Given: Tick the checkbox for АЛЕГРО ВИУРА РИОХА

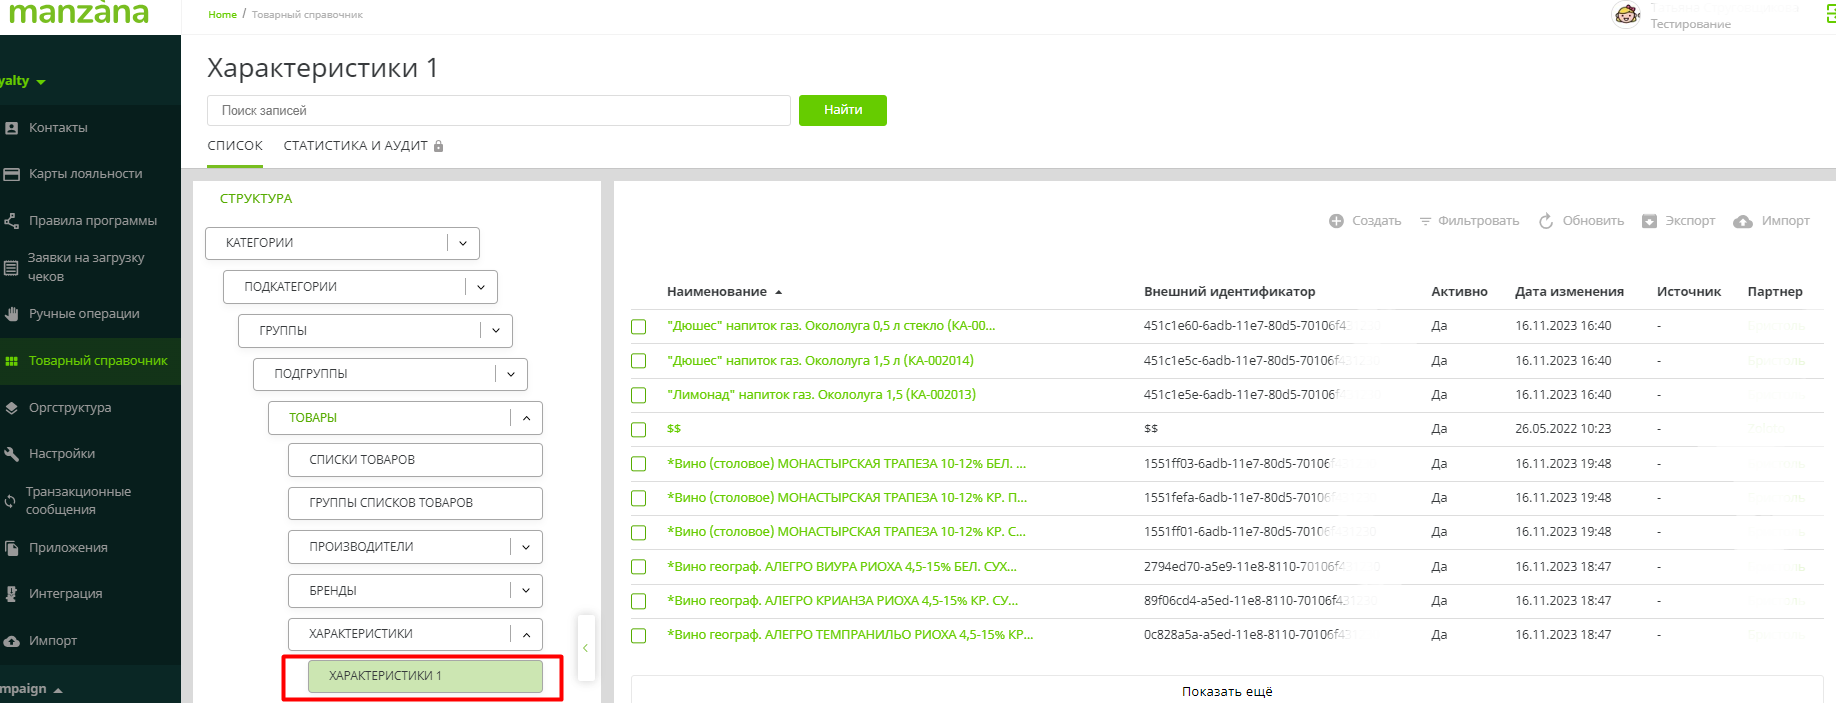Looking at the screenshot, I should (639, 567).
